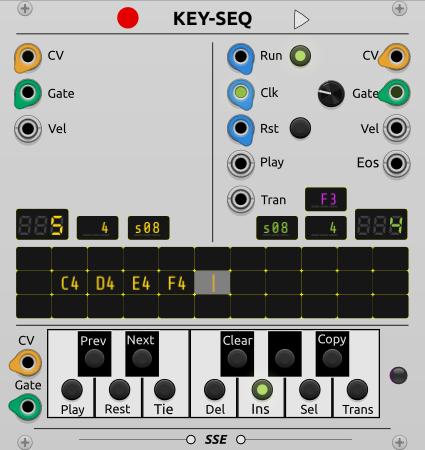Click the Clear black-key button
425x450 pixels.
pyautogui.click(x=237, y=358)
